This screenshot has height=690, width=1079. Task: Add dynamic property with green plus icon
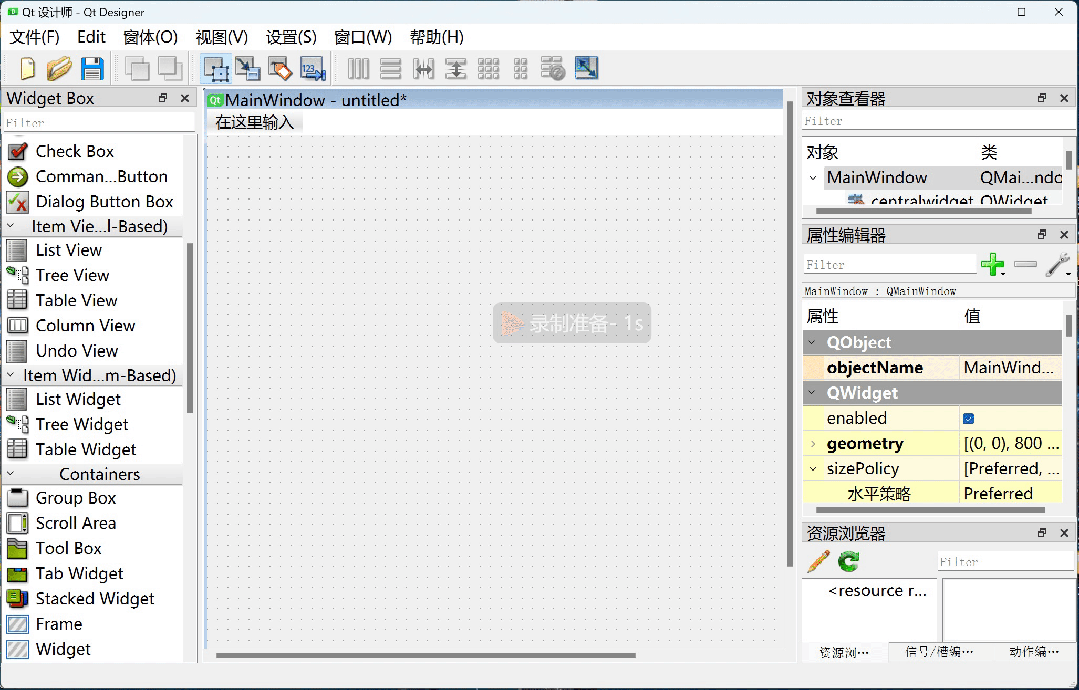pyautogui.click(x=992, y=264)
